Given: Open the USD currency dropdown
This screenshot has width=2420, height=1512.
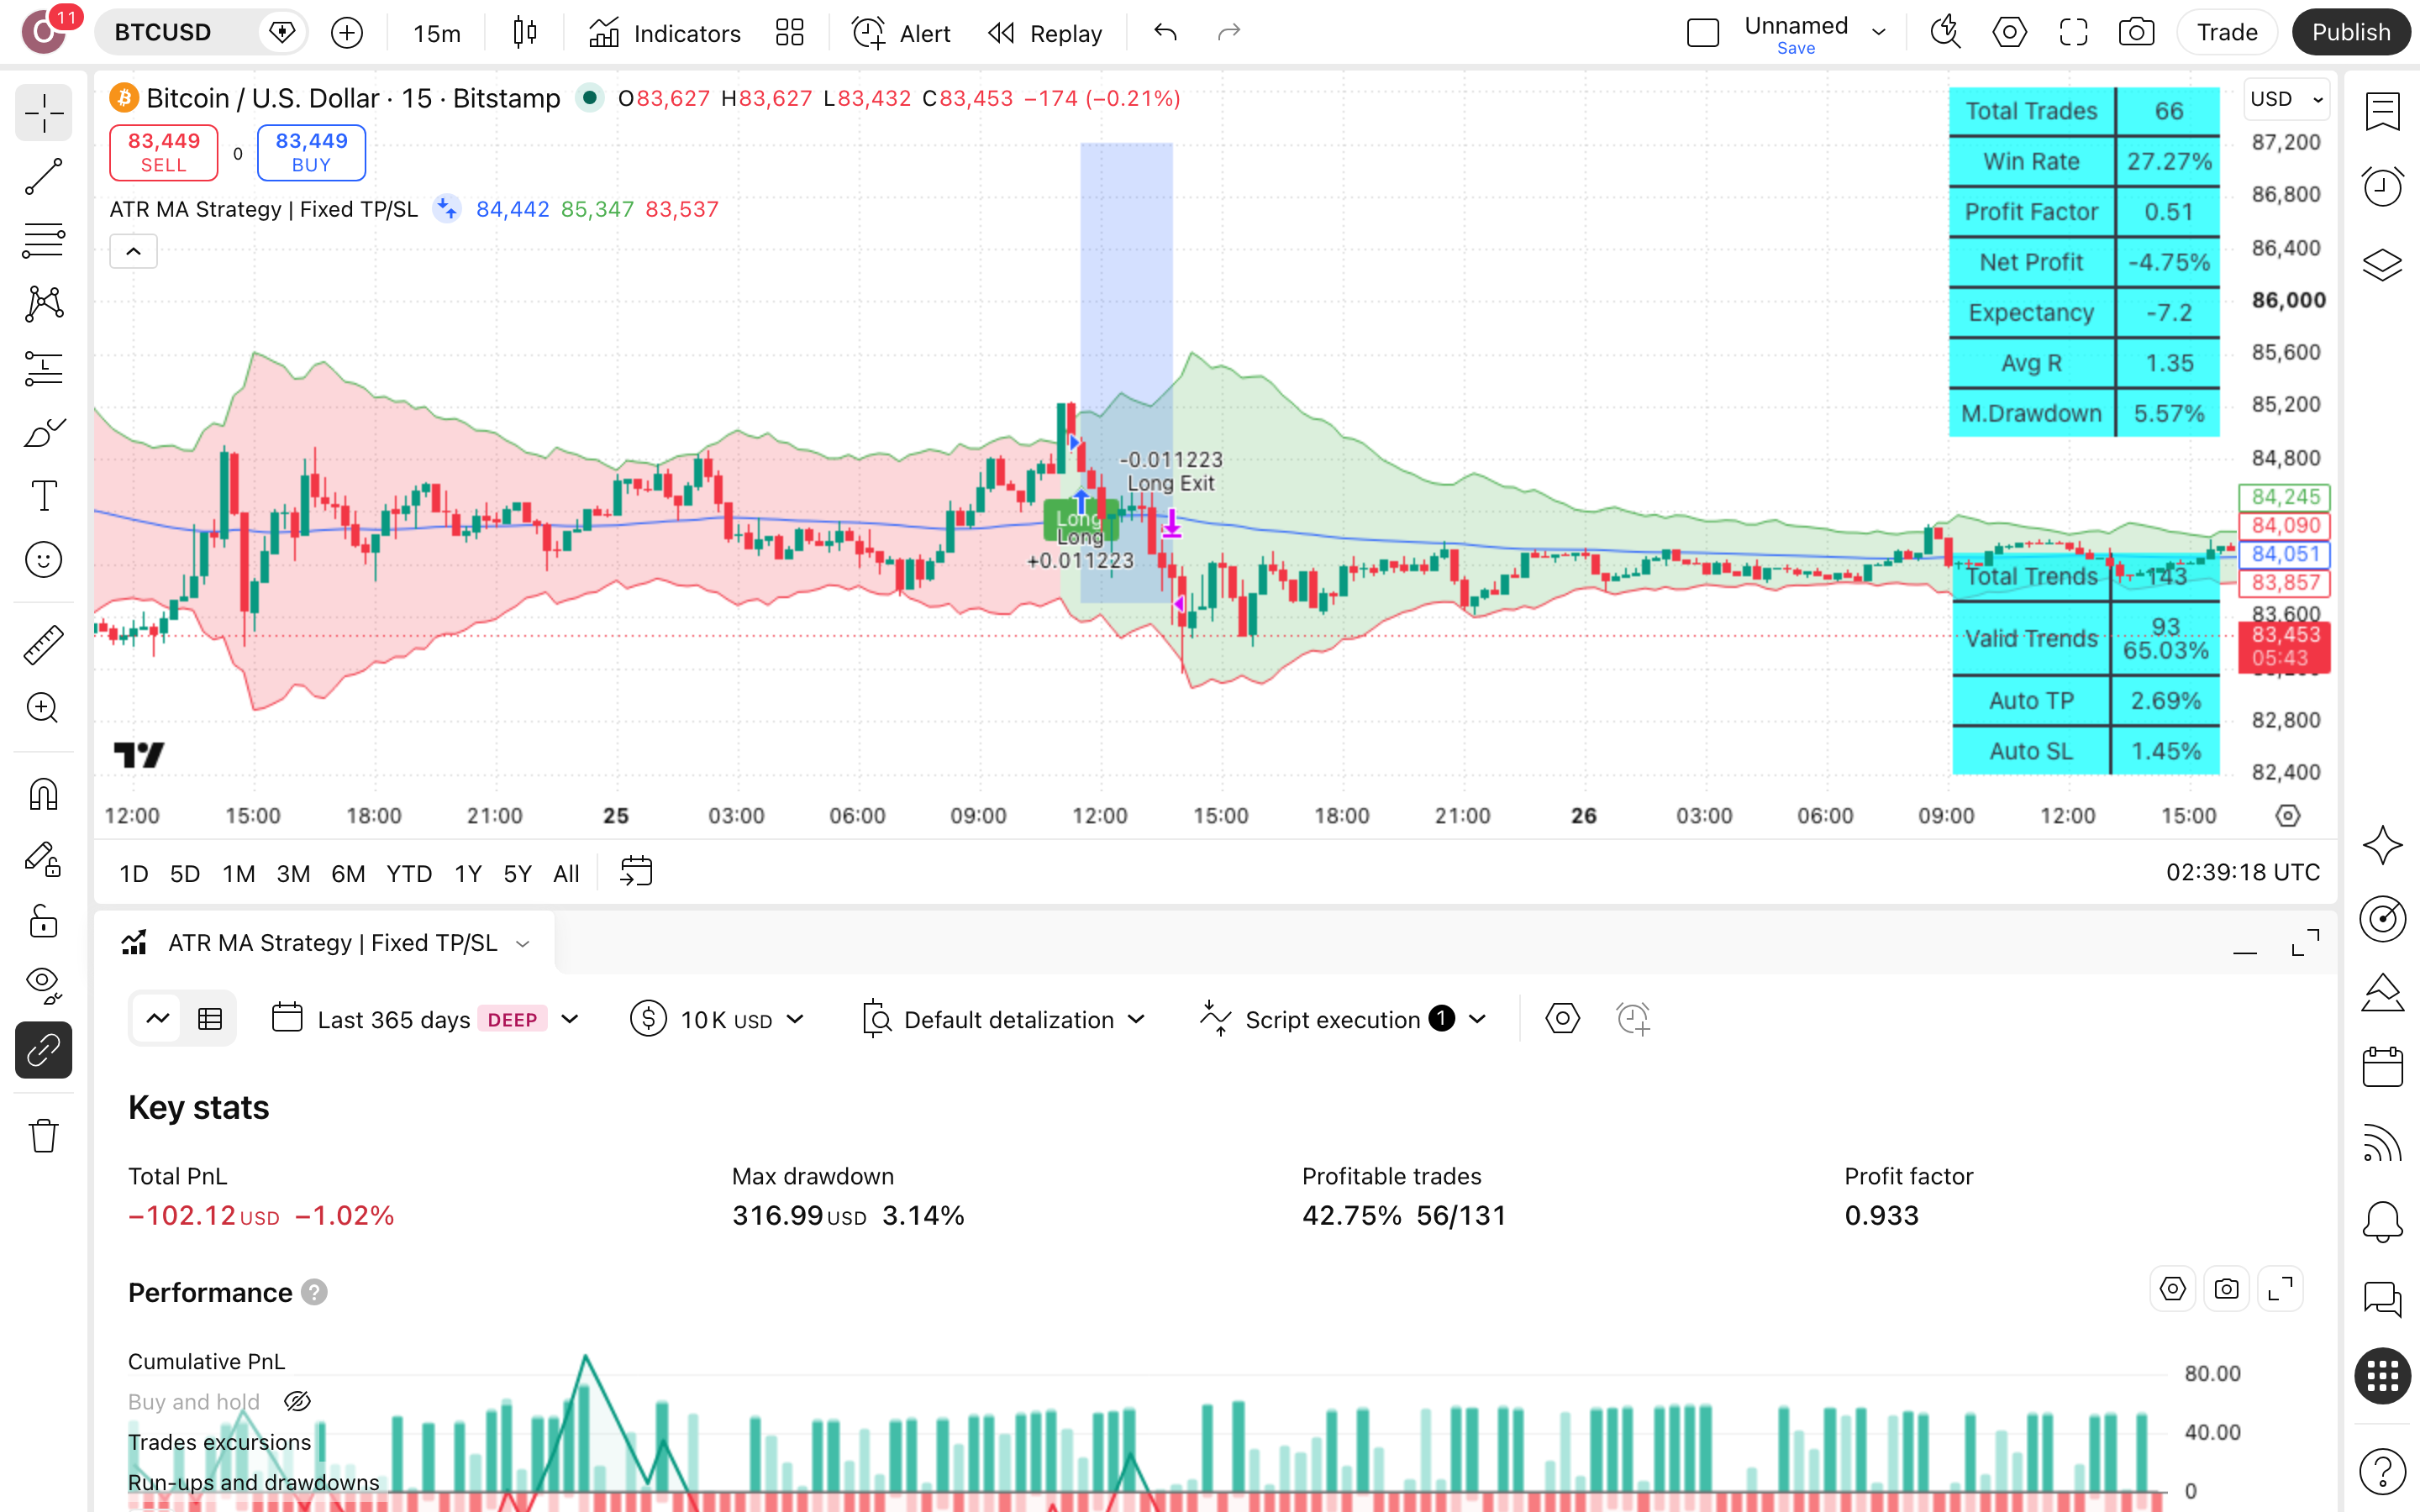Looking at the screenshot, I should [x=2286, y=99].
